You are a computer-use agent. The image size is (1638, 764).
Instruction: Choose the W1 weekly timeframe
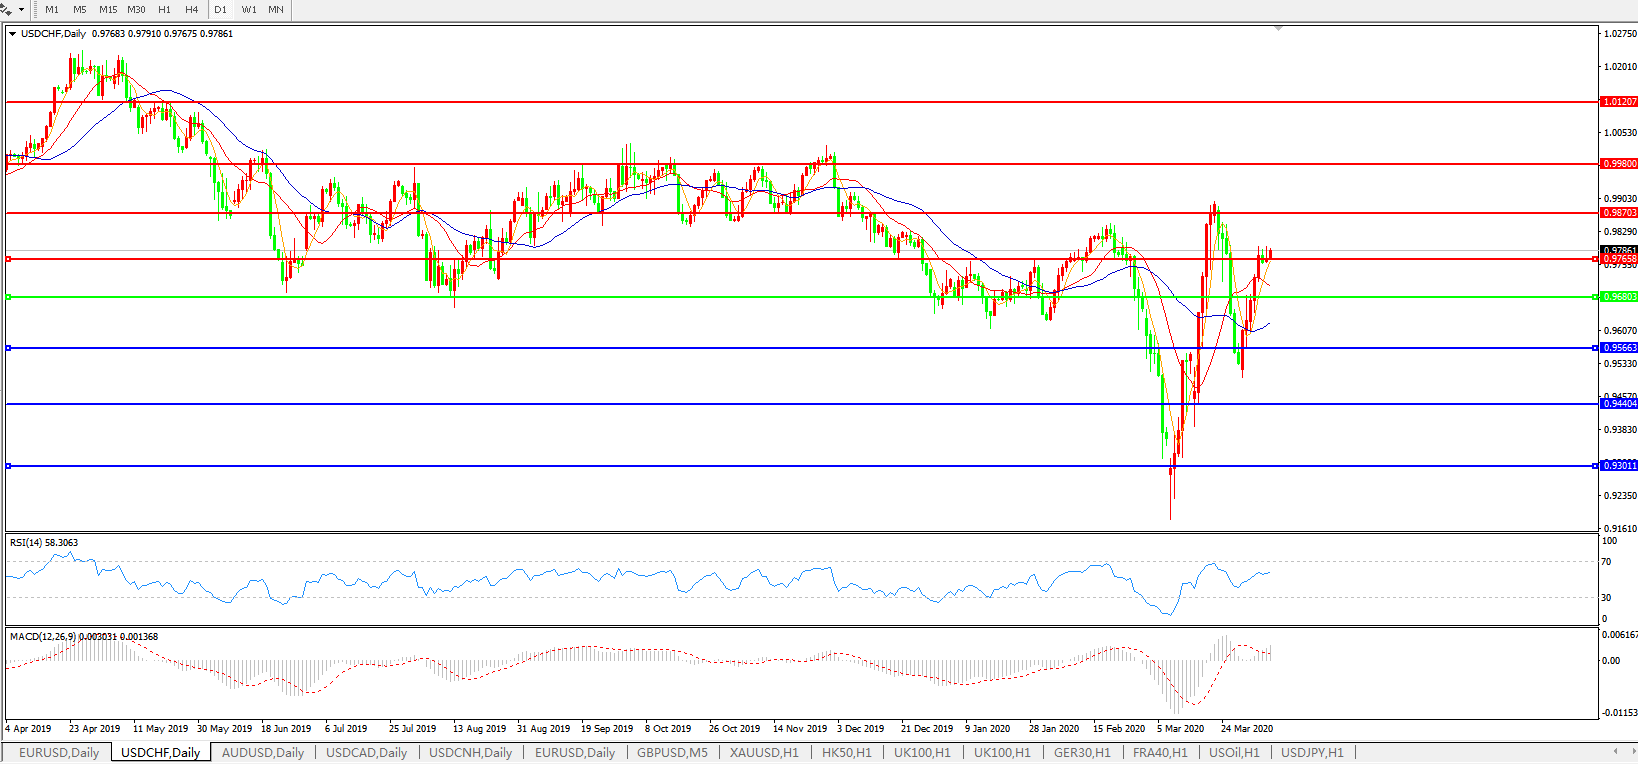click(x=249, y=9)
